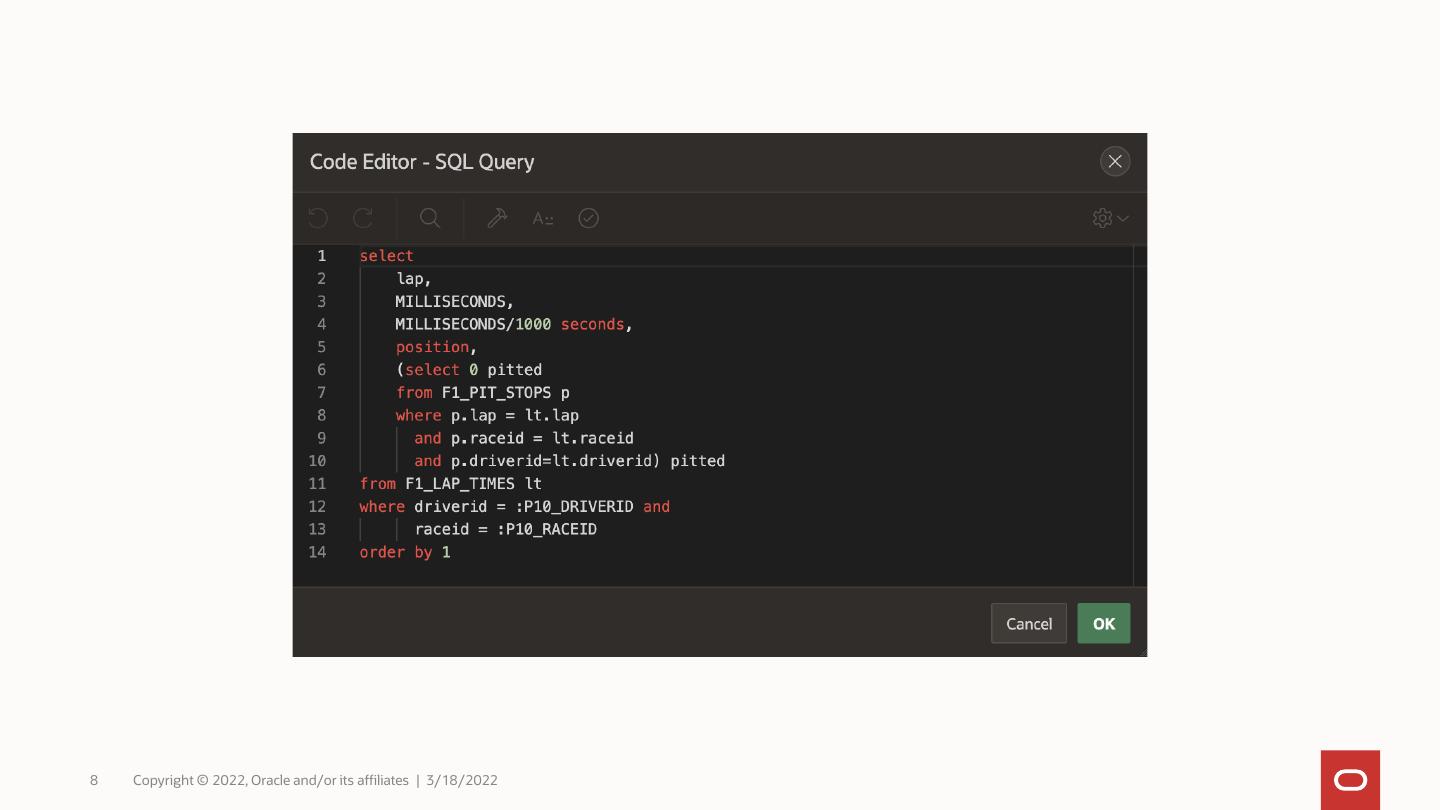This screenshot has width=1440, height=810.
Task: Validate the SQL with the checkmark icon
Action: point(589,218)
